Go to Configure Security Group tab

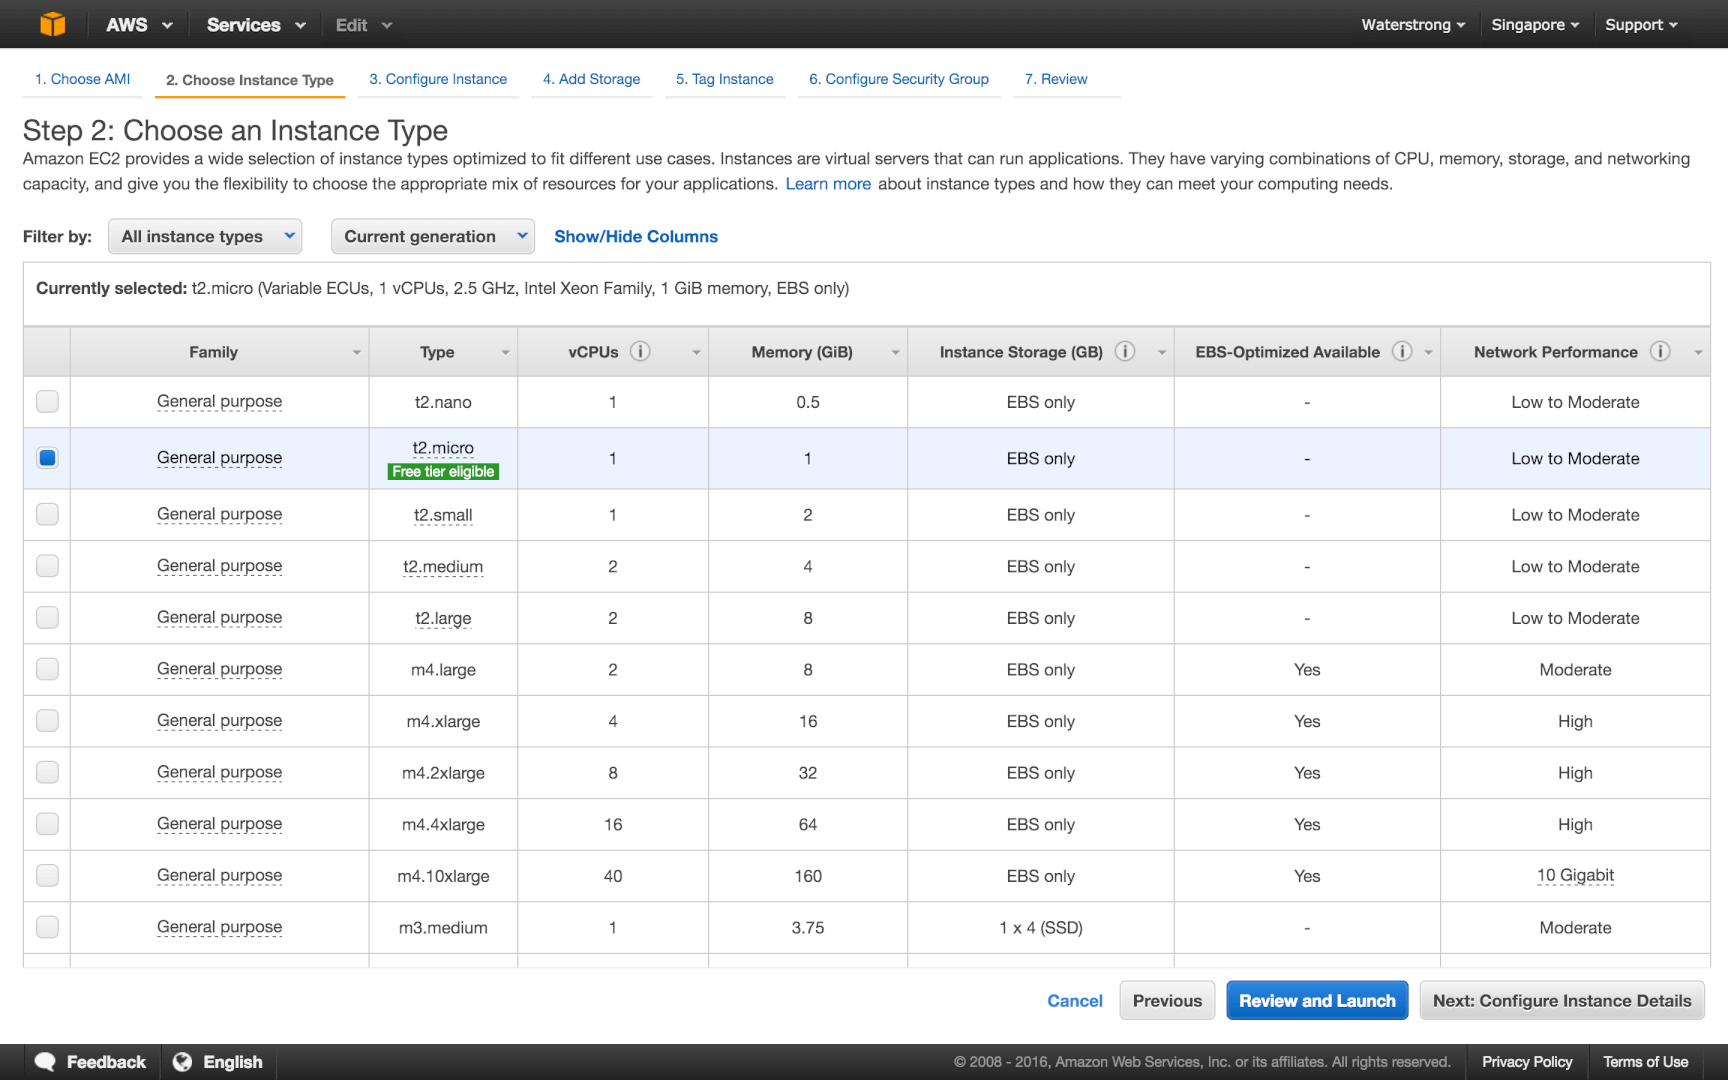click(899, 79)
